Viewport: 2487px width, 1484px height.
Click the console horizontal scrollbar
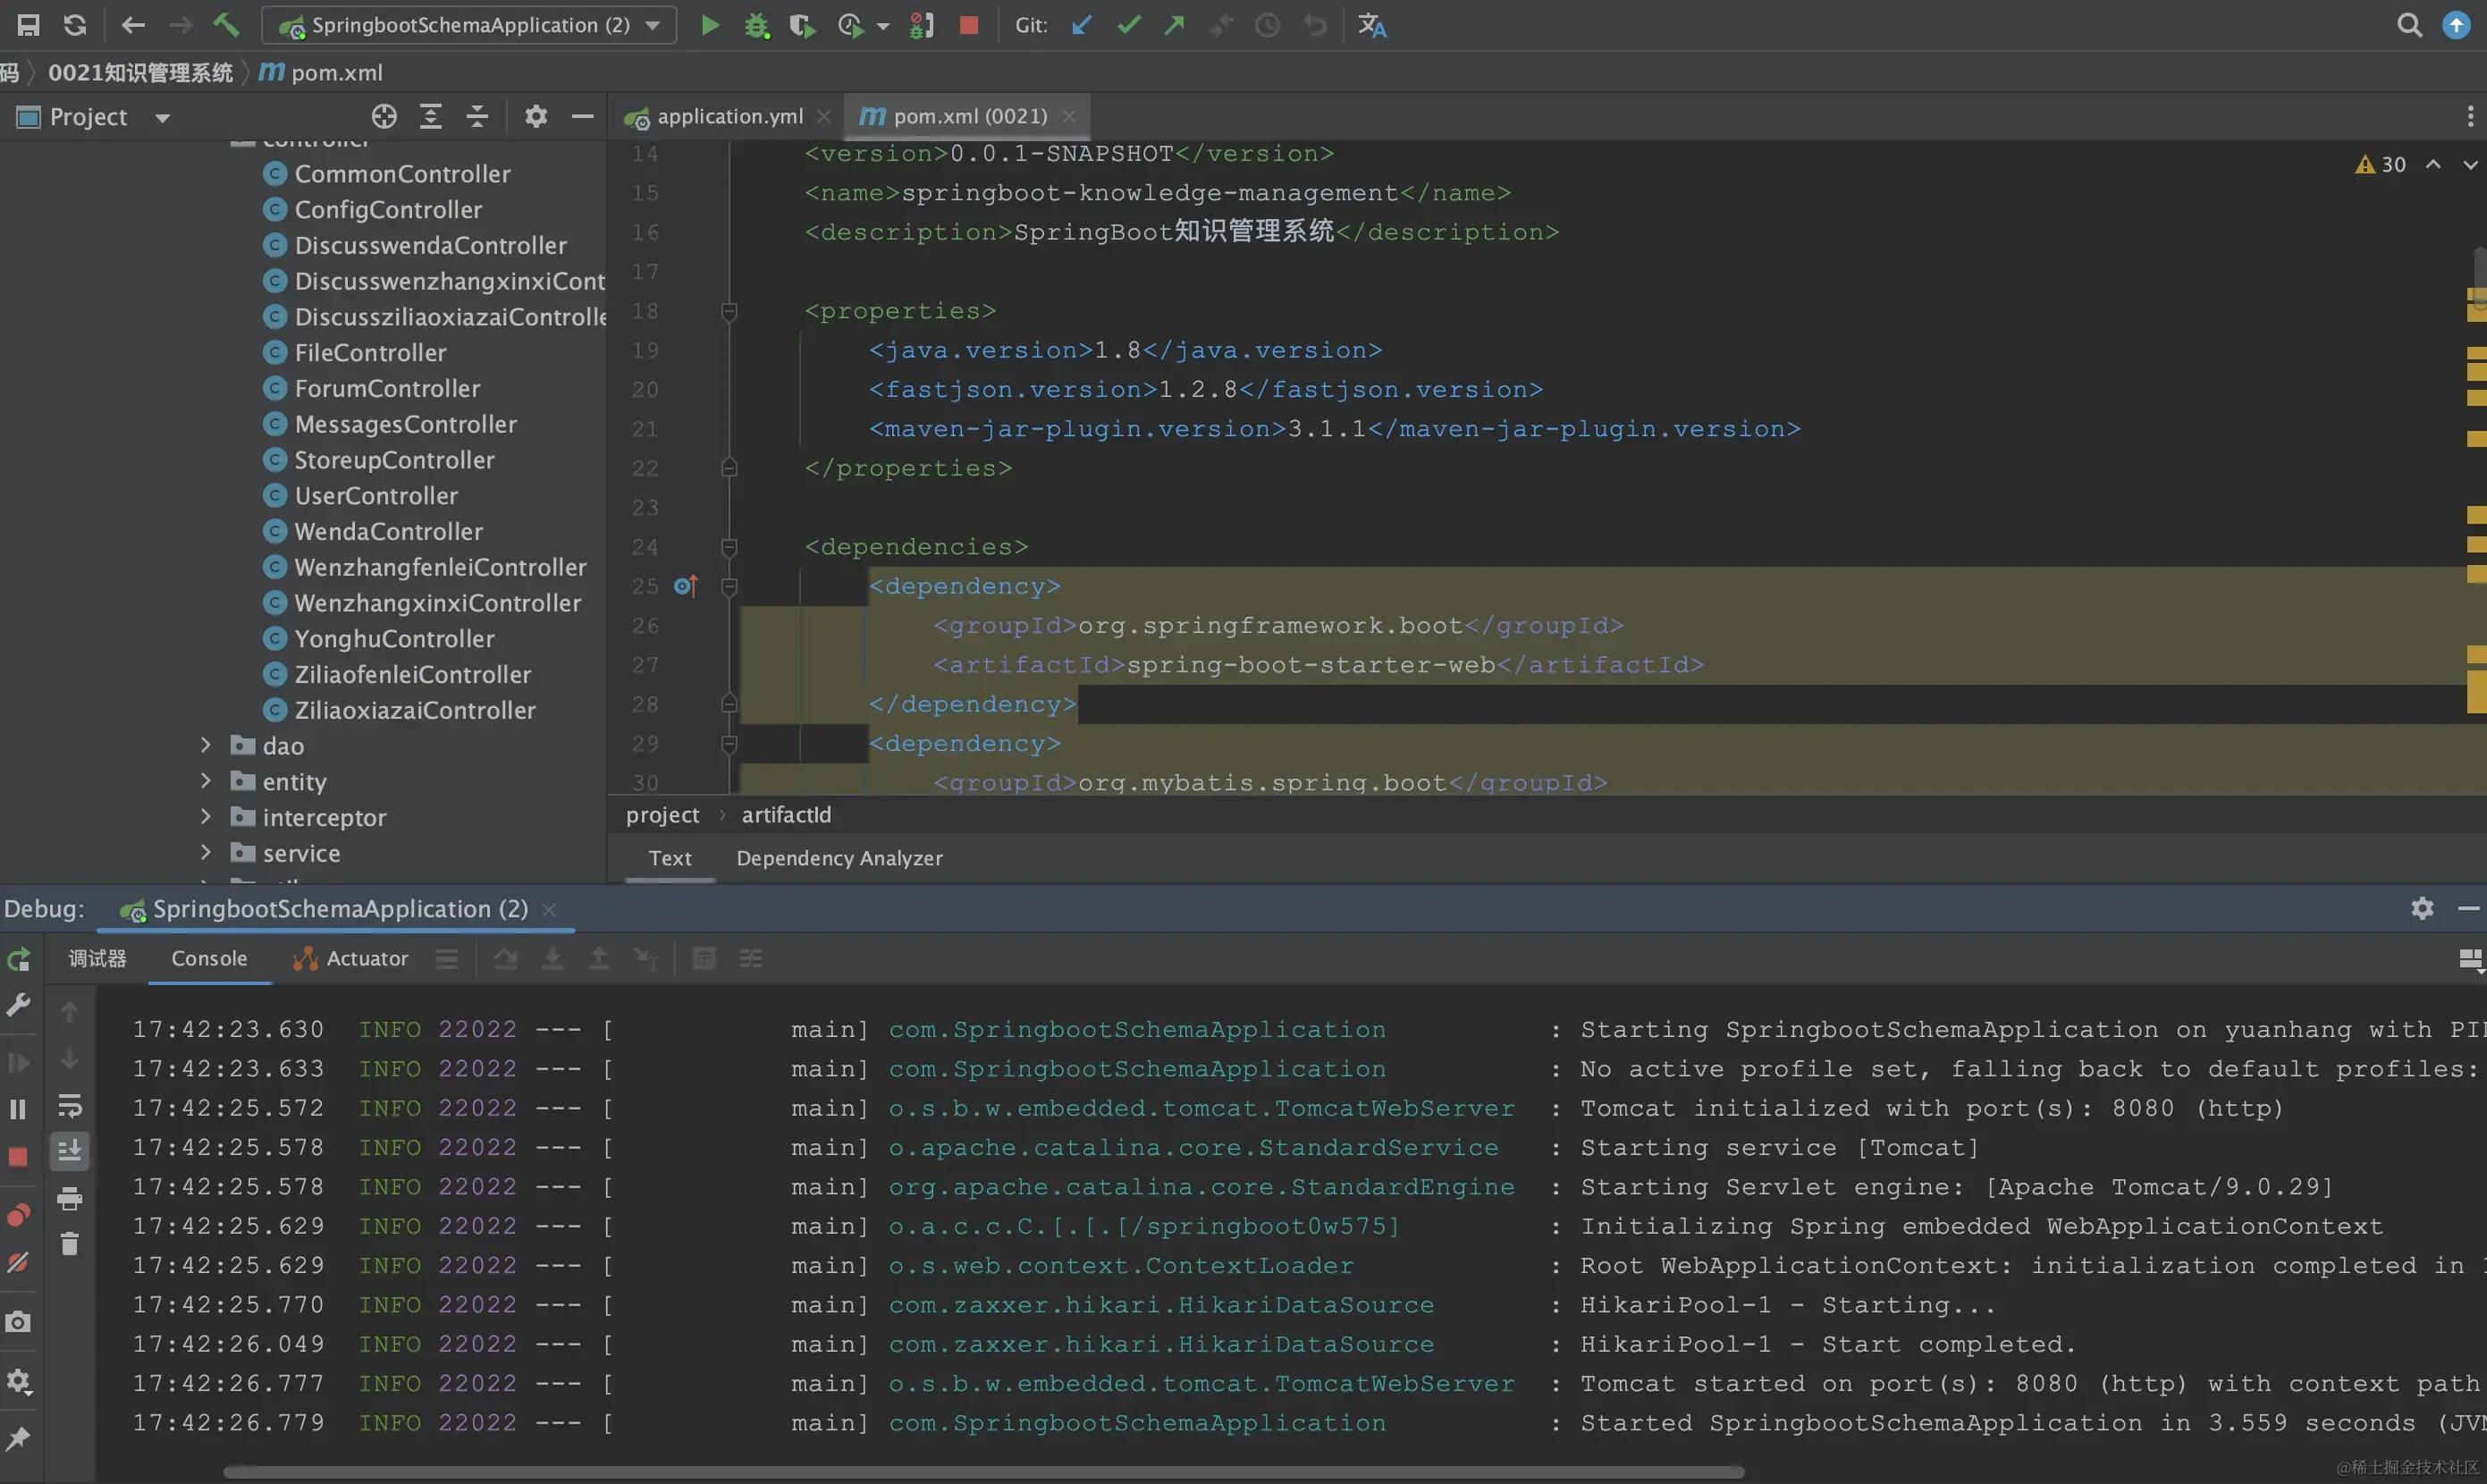tap(983, 1472)
